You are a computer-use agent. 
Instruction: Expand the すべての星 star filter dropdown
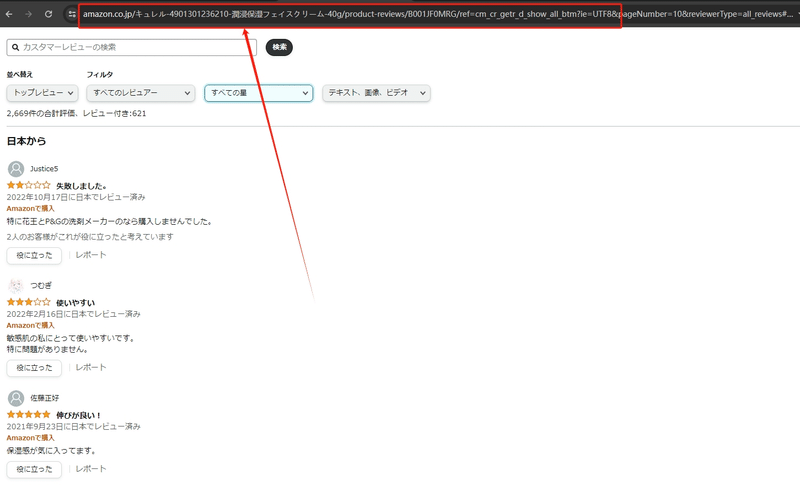pyautogui.click(x=259, y=93)
